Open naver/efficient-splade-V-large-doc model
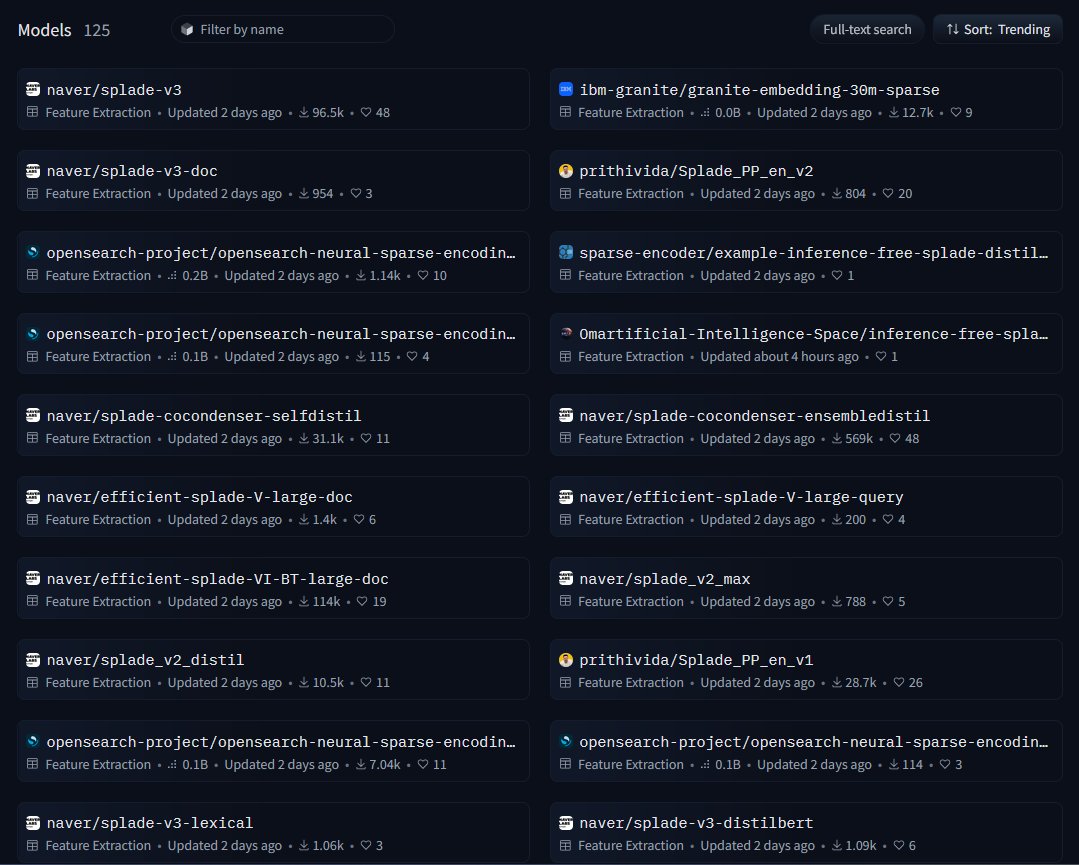Viewport: 1079px width, 865px height. pos(273,506)
